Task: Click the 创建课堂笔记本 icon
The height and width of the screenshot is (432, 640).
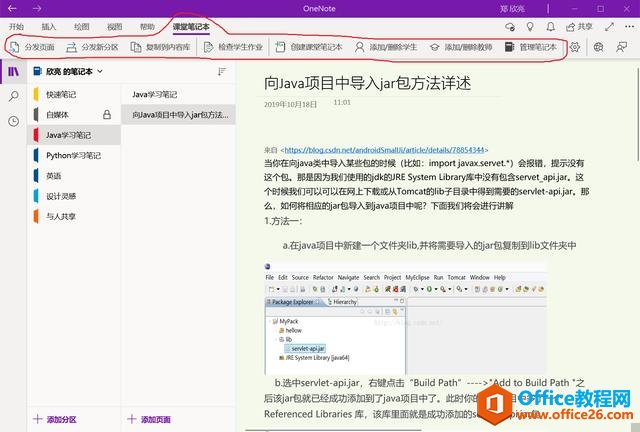Action: tap(280, 47)
